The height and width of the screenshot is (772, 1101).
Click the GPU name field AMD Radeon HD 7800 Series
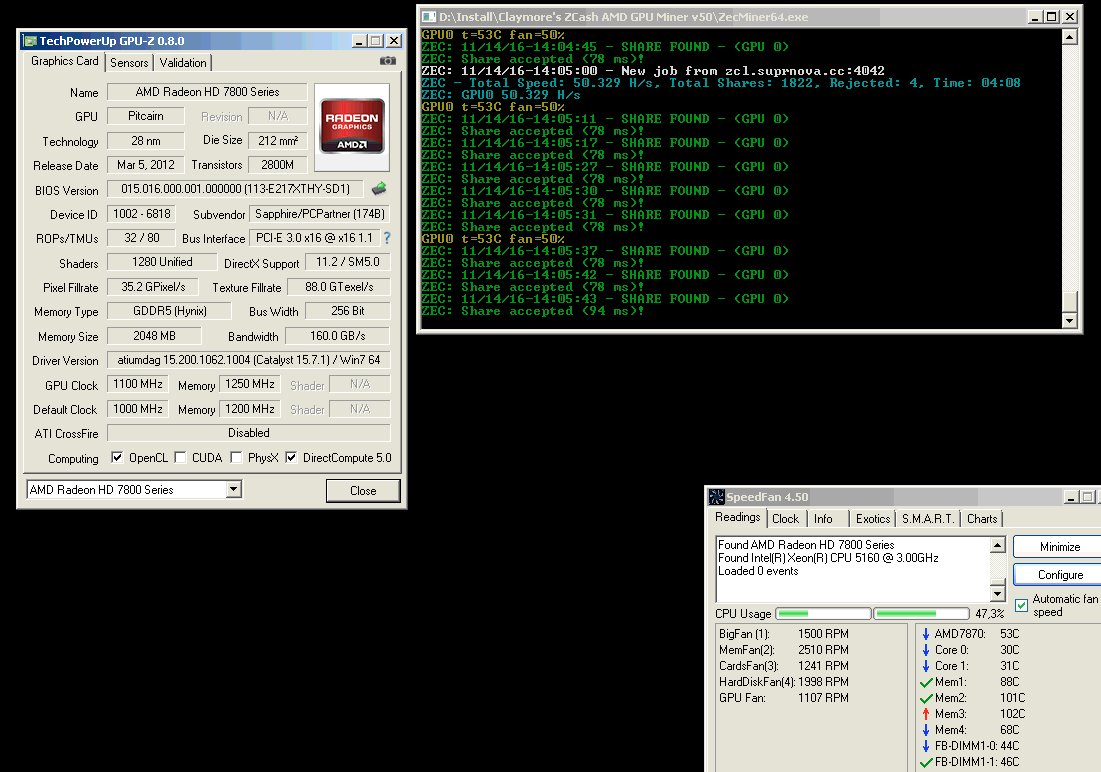(207, 92)
